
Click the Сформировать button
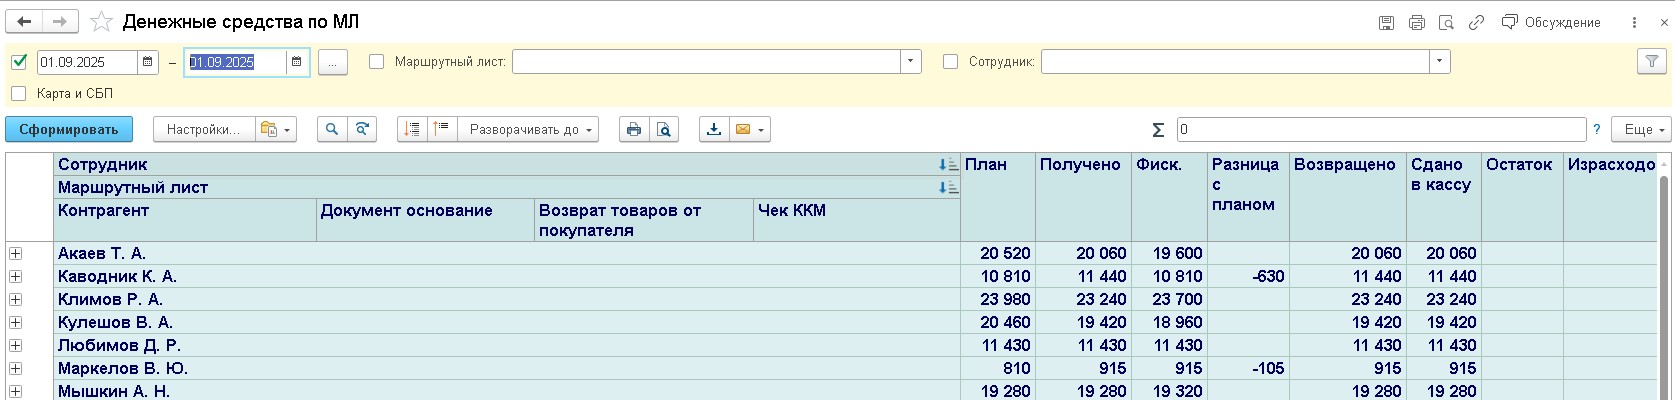[x=68, y=129]
